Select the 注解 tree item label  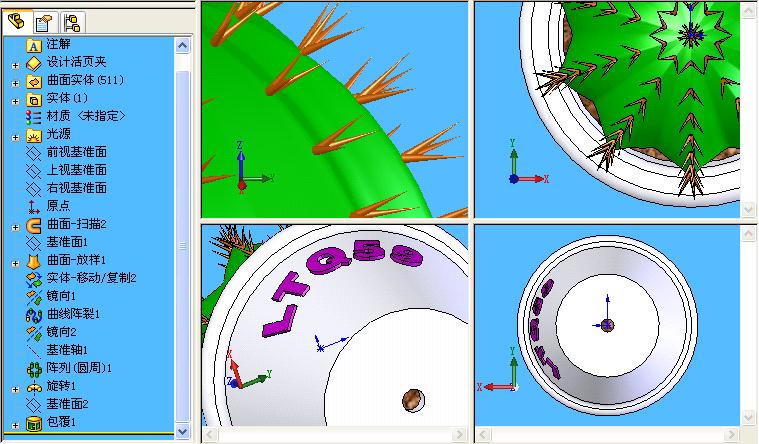click(x=59, y=44)
